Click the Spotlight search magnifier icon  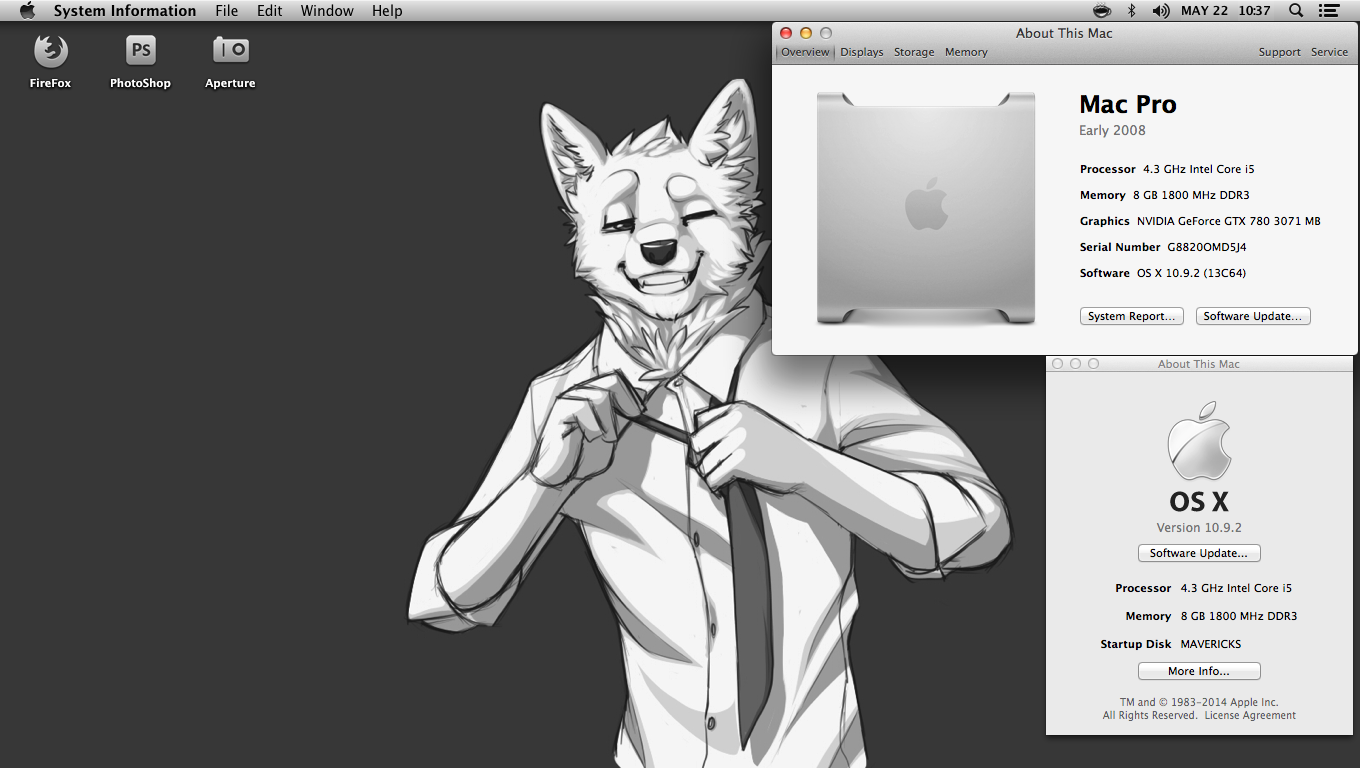click(x=1296, y=11)
